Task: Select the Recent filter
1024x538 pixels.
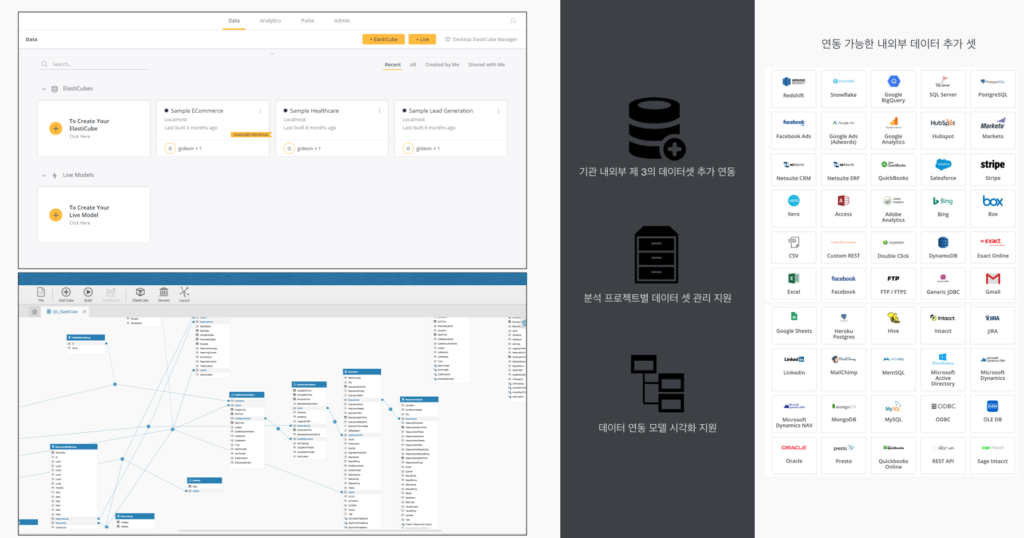Action: 392,65
